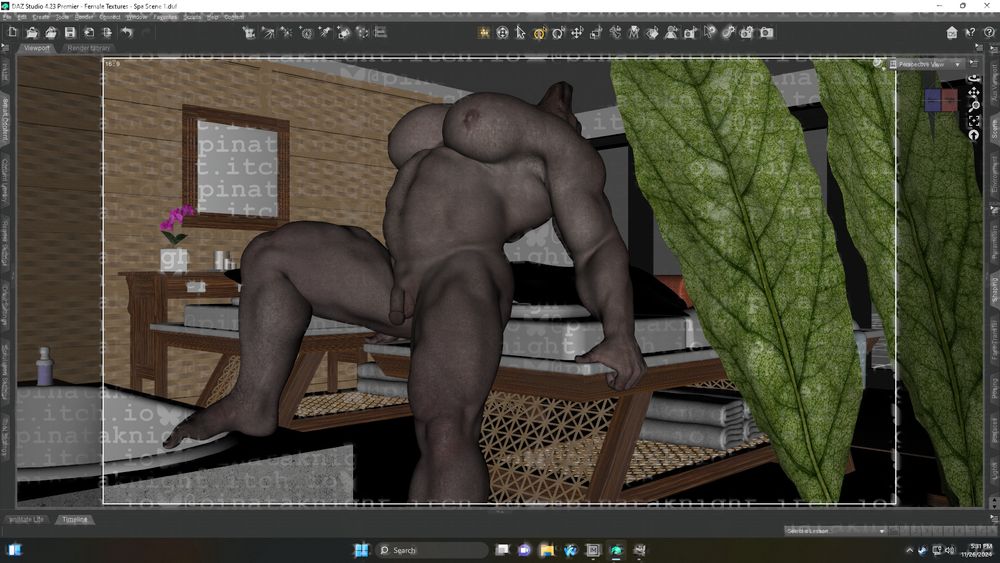
Task: Click the Undo arrow icon
Action: coord(127,32)
